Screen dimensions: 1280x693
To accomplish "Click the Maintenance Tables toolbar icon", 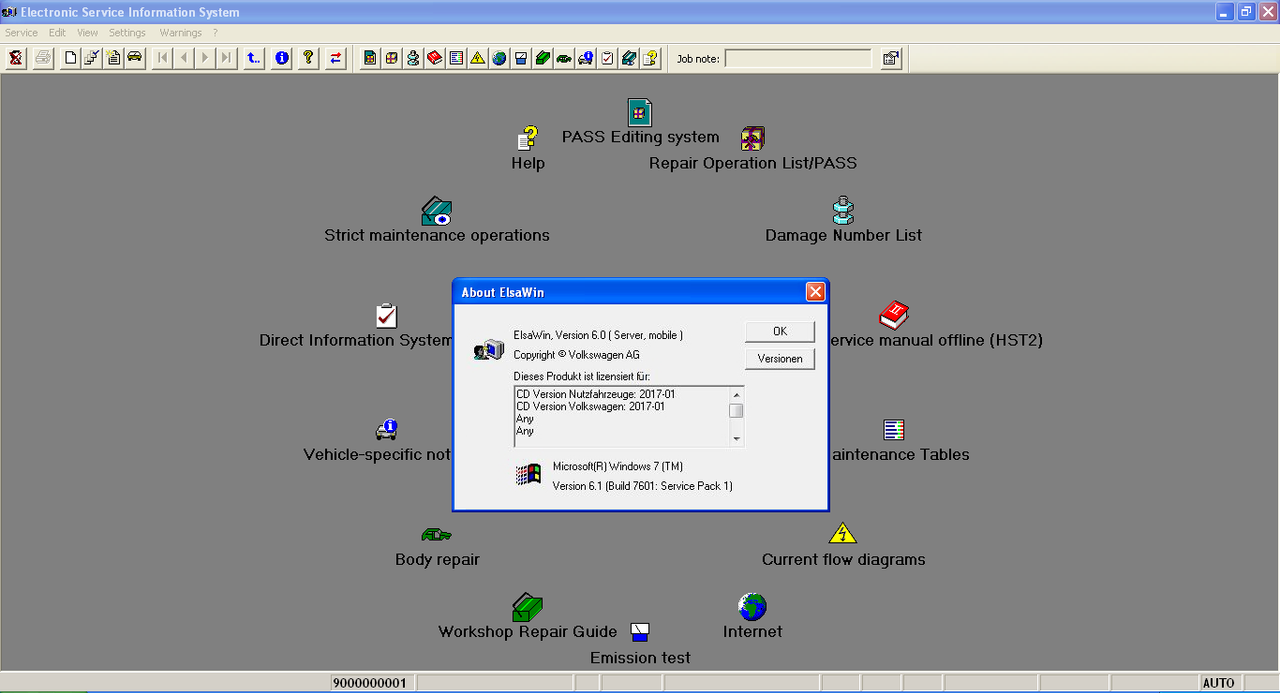I will tap(456, 58).
